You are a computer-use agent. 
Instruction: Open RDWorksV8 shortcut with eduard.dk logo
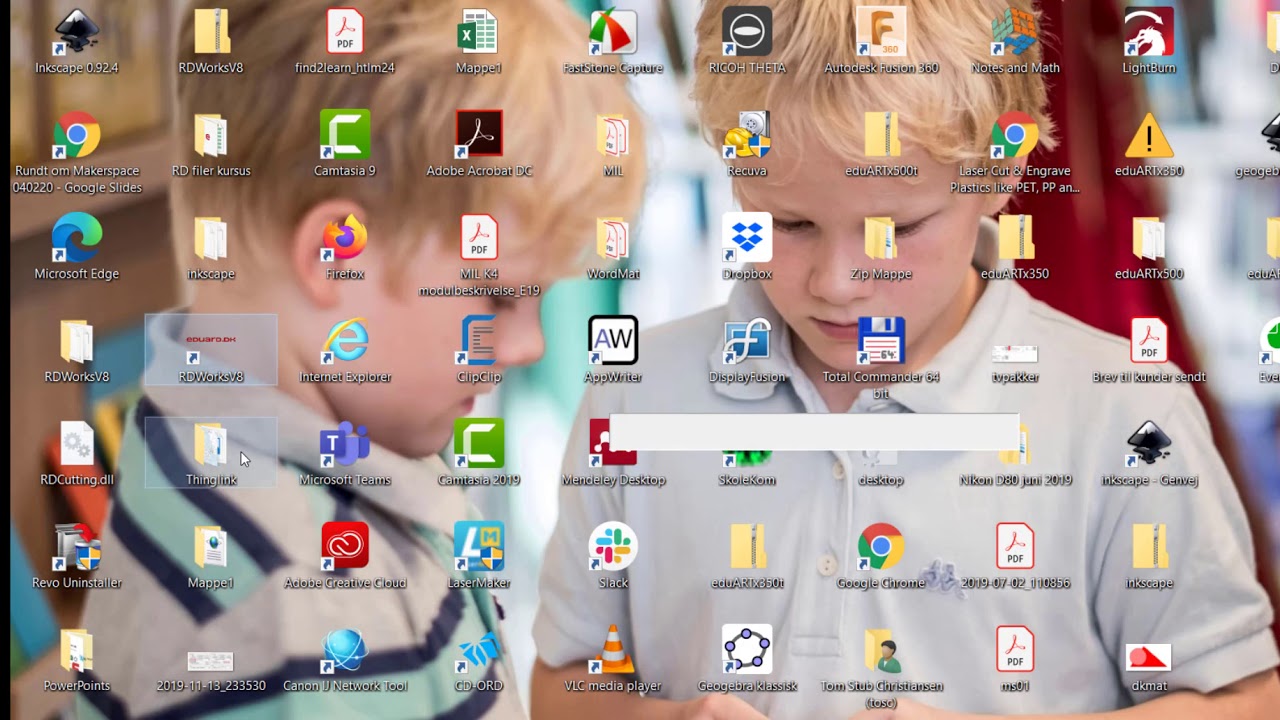[x=211, y=348]
